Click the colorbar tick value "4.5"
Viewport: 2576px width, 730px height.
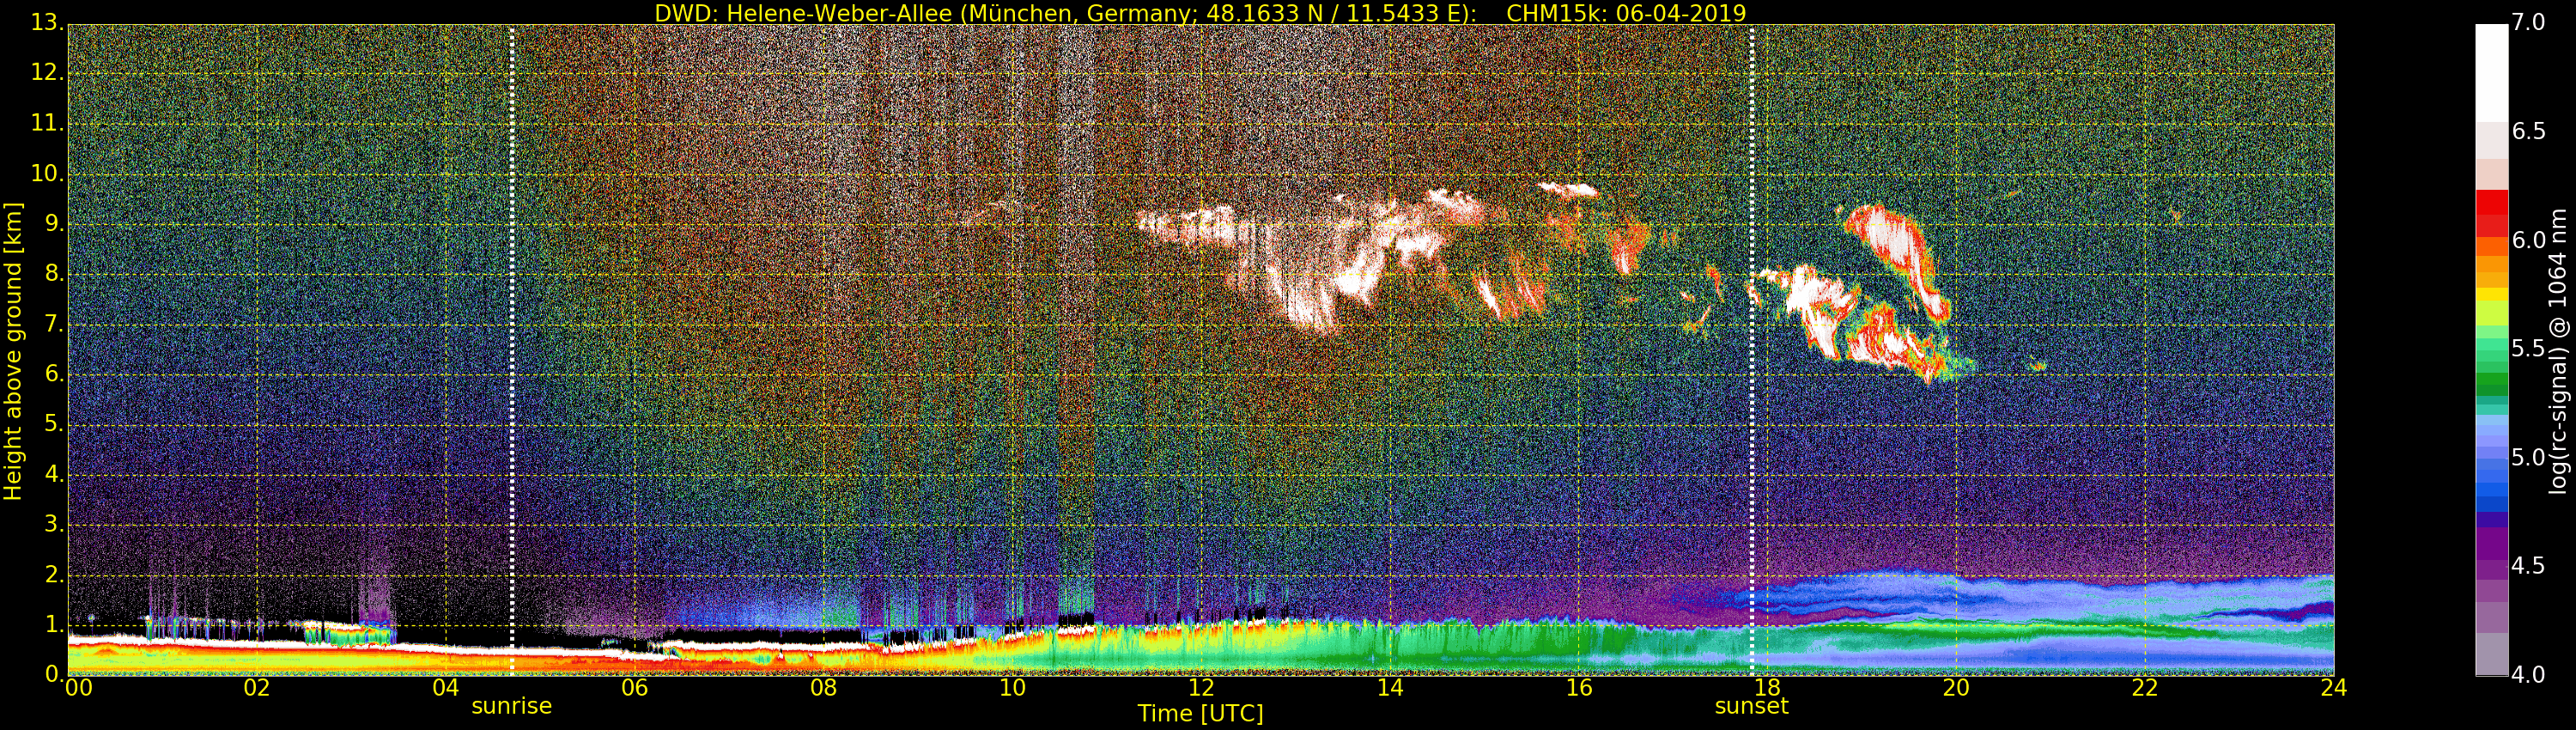point(2529,566)
